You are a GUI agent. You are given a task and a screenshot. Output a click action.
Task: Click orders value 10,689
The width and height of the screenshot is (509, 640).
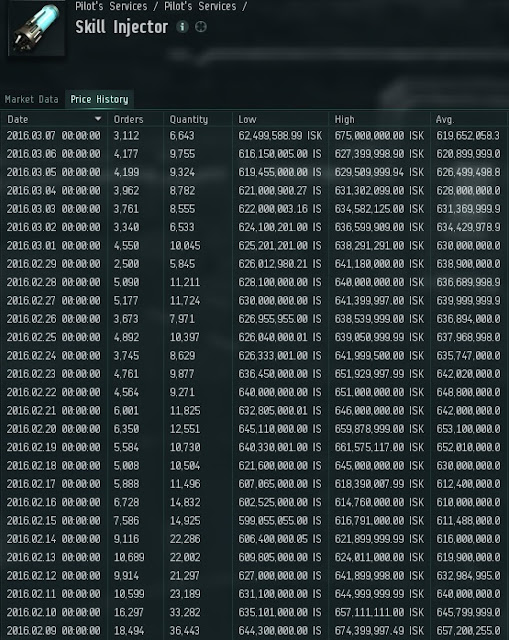click(129, 558)
